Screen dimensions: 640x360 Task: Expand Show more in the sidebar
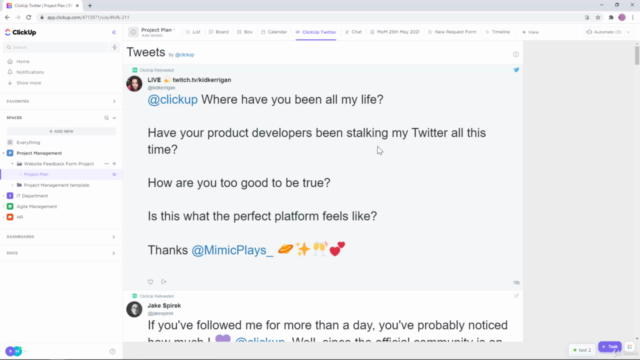pyautogui.click(x=29, y=83)
